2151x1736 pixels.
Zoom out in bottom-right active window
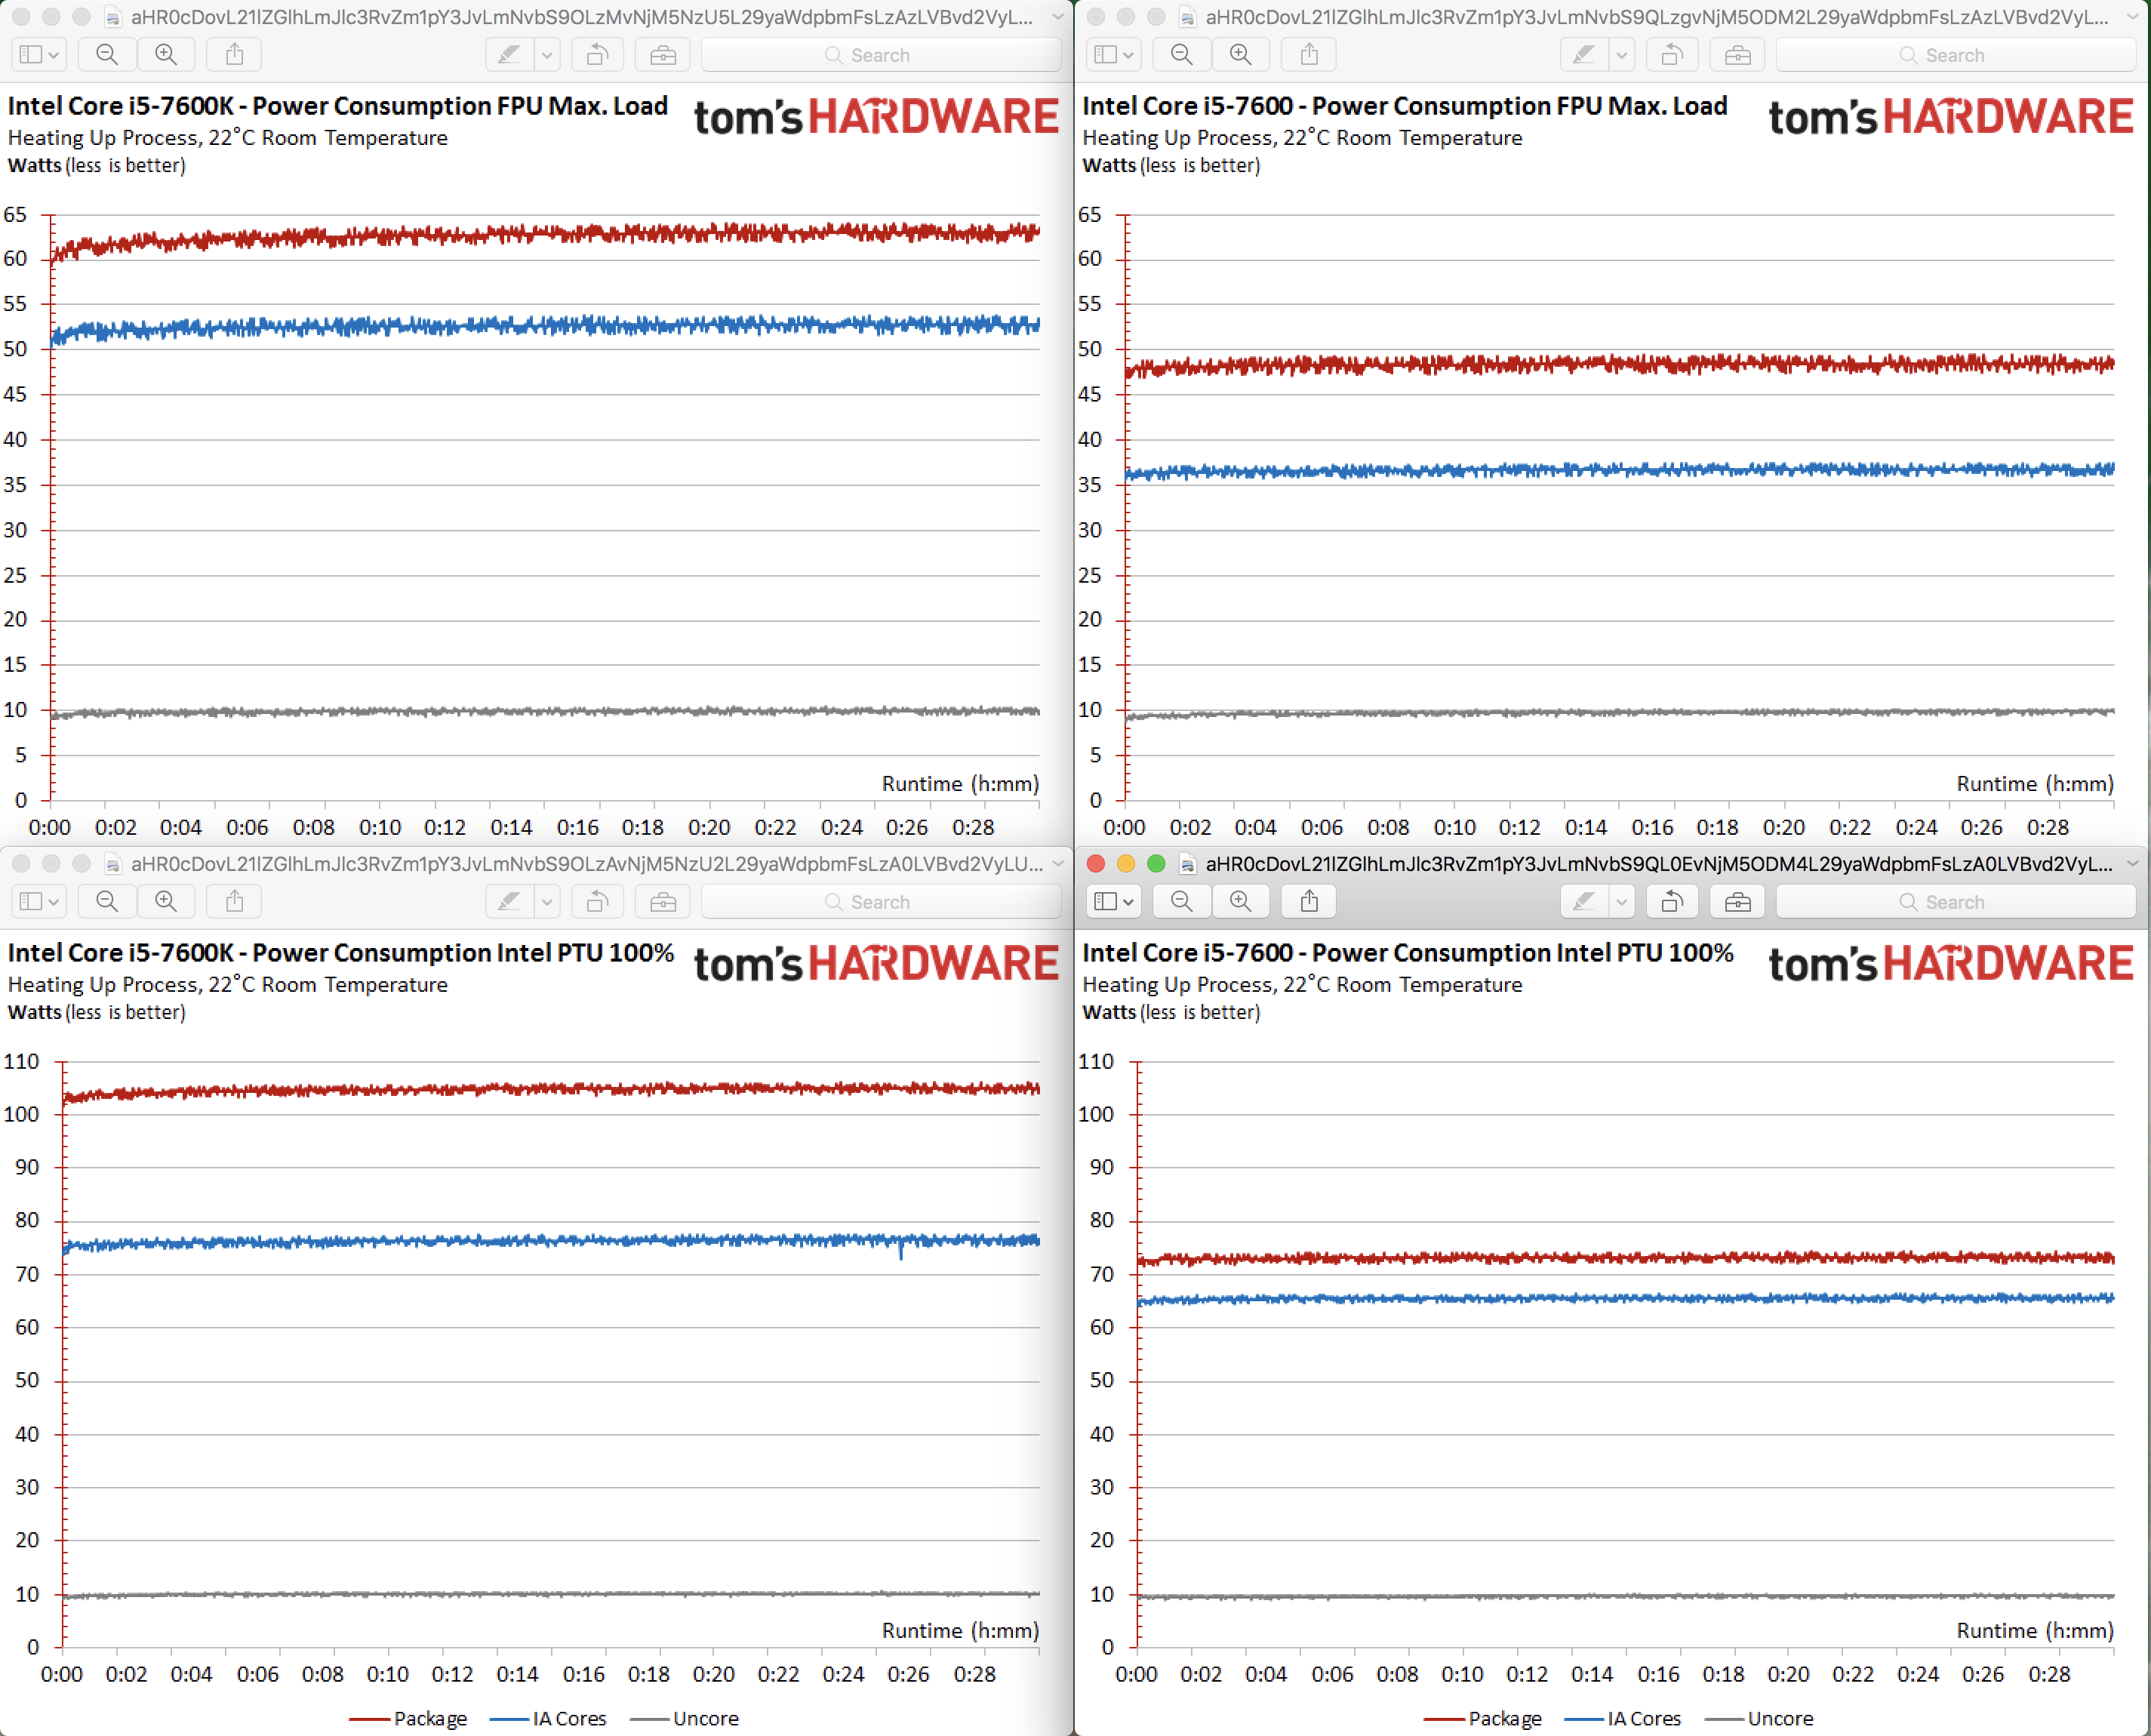pyautogui.click(x=1181, y=902)
